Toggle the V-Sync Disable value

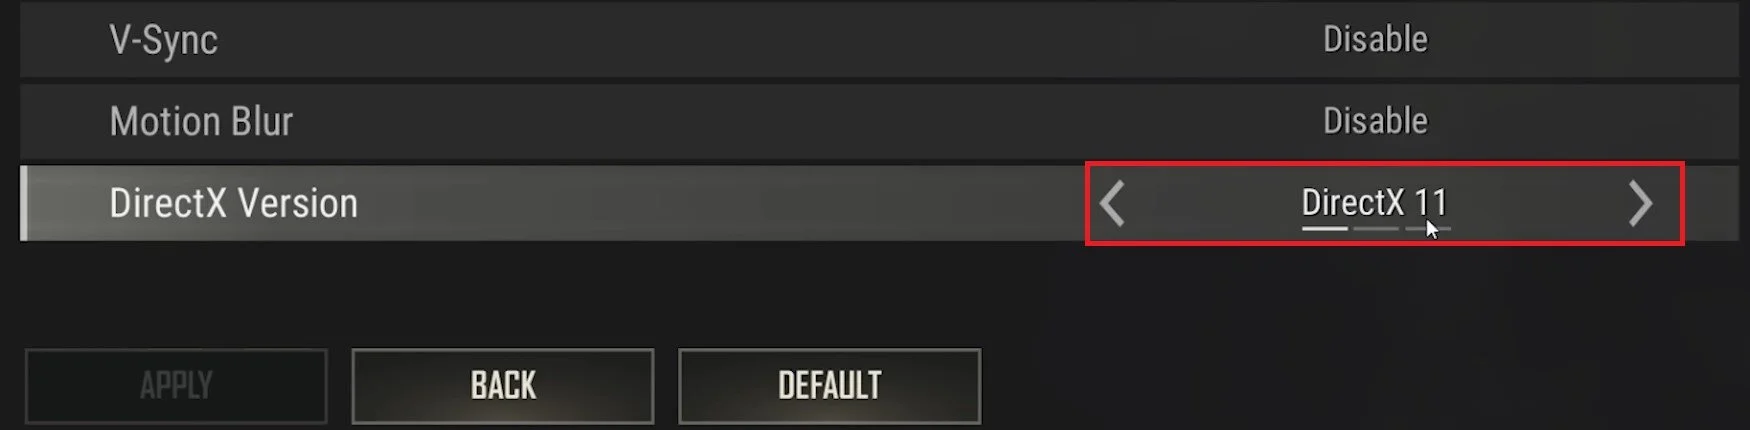[x=1375, y=39]
